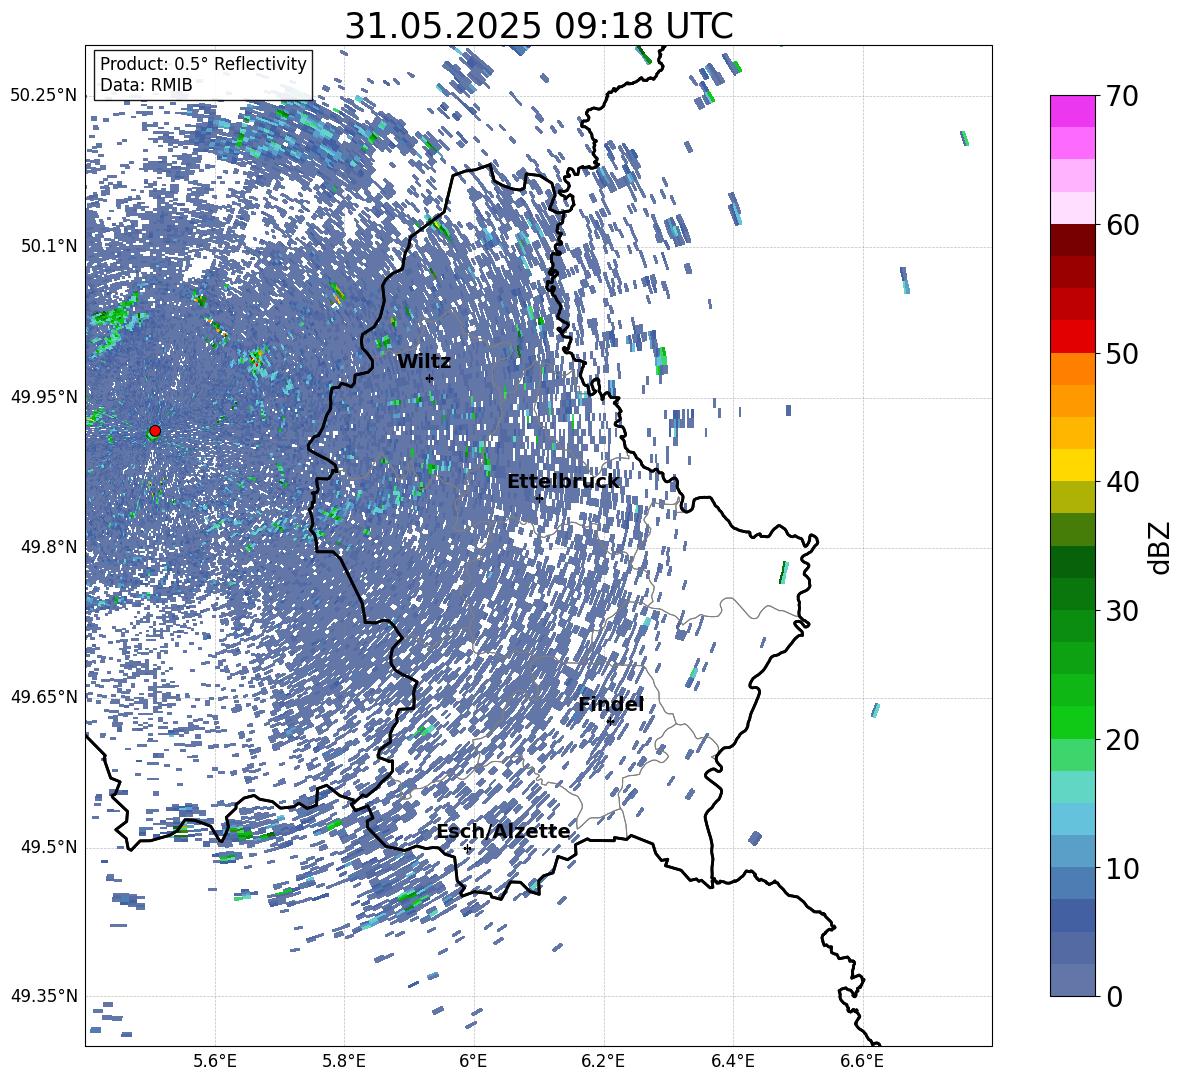This screenshot has width=1184, height=1081.
Task: Click the magenta top colorbar segment
Action: (x=1072, y=112)
